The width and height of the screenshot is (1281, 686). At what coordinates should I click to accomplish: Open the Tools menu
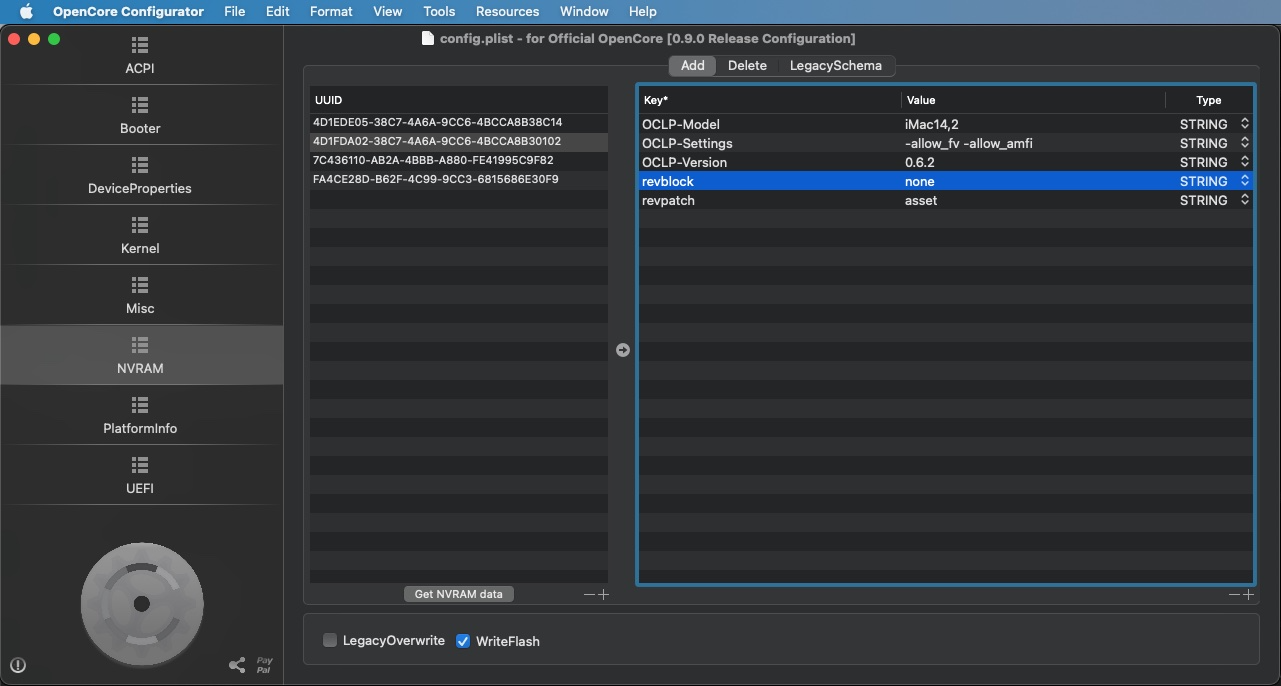tap(439, 11)
